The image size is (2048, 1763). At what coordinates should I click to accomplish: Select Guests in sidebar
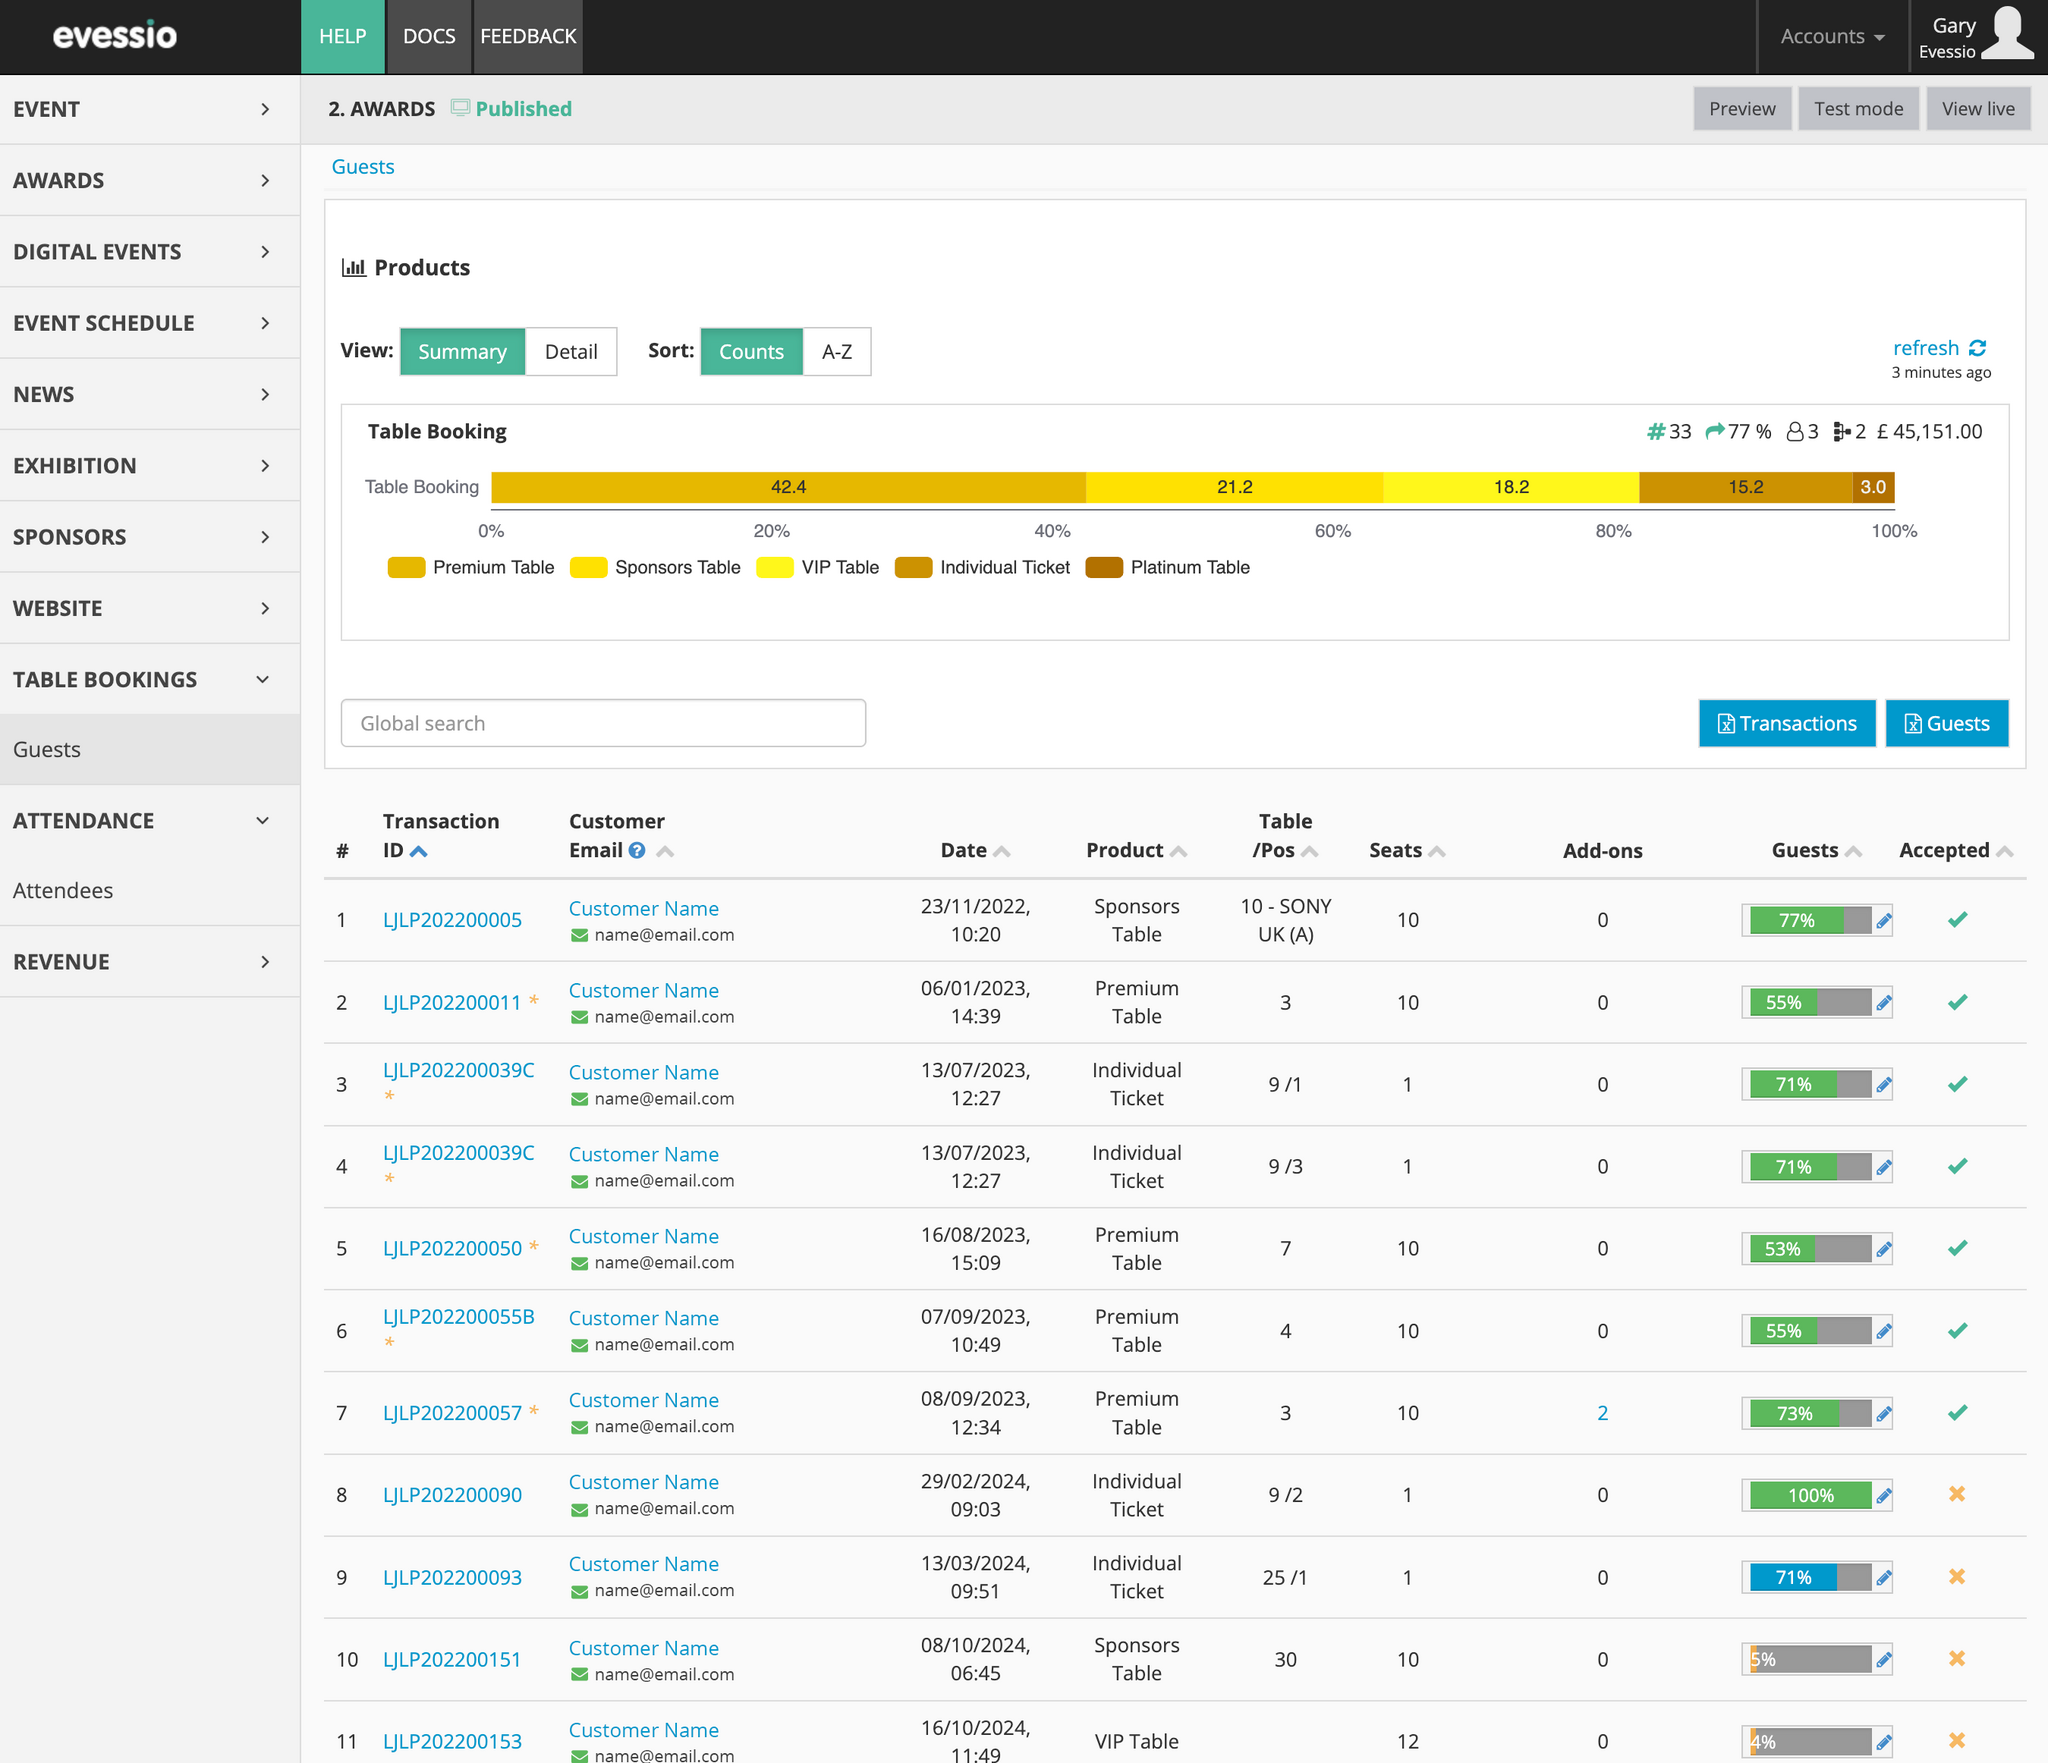pos(150,749)
